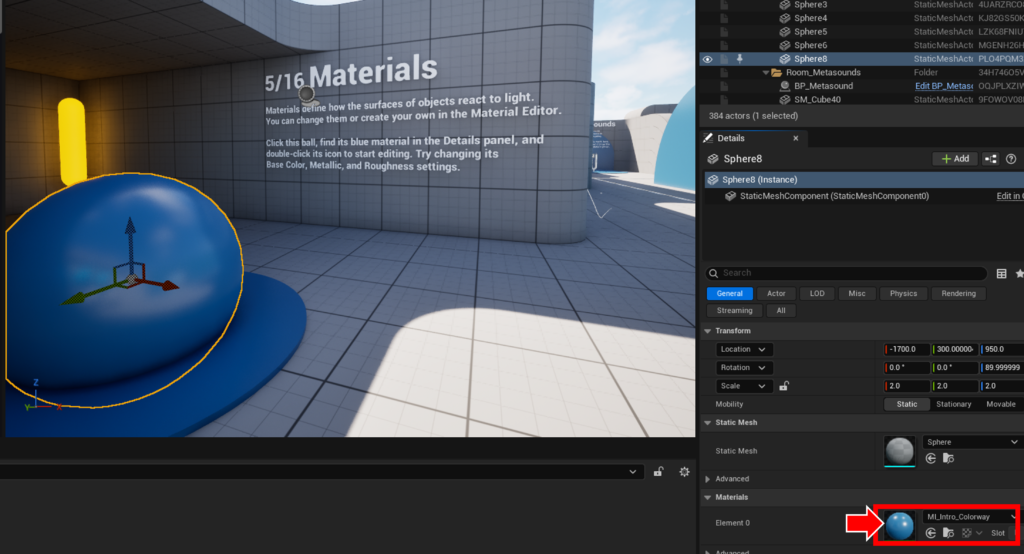Browse to Static Mesh asset in Content Browser

(948, 458)
